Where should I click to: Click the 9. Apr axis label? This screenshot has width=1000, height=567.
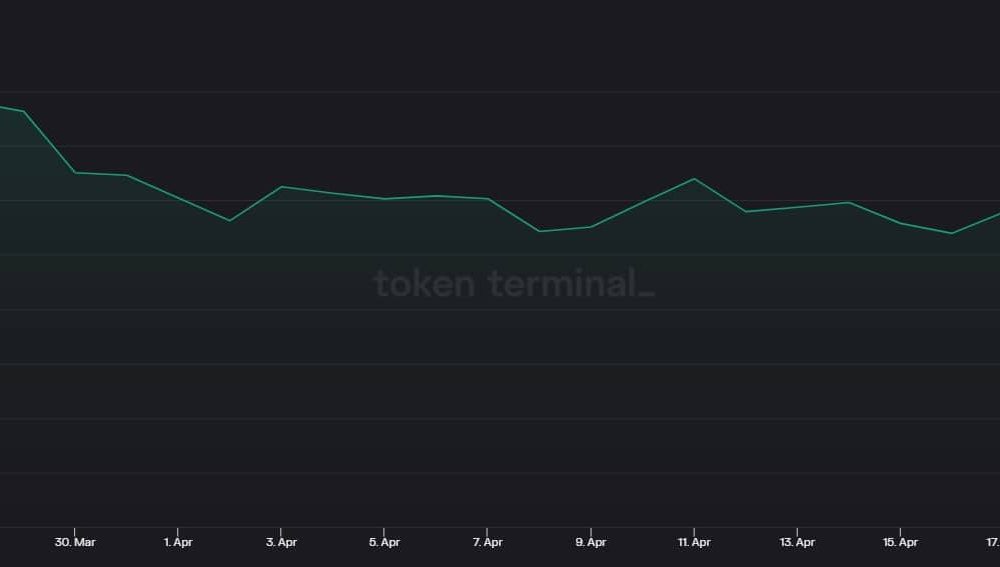(x=591, y=542)
